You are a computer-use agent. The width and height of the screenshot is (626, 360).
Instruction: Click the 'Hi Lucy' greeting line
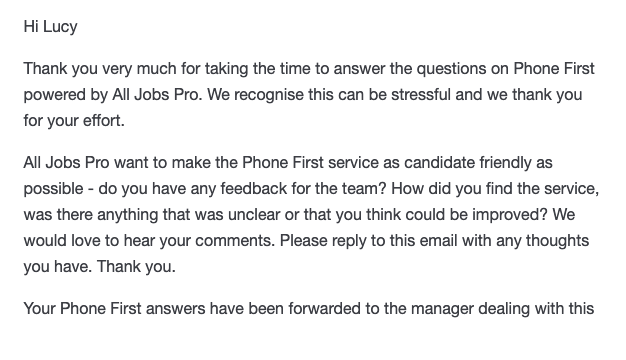click(50, 27)
